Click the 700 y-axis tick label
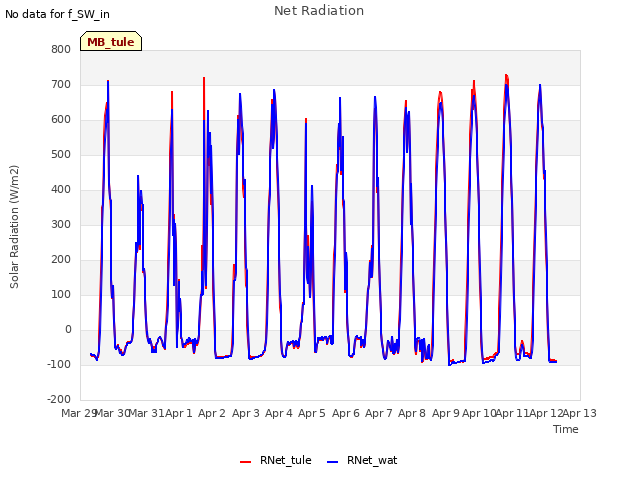640x480 pixels. pos(61,84)
